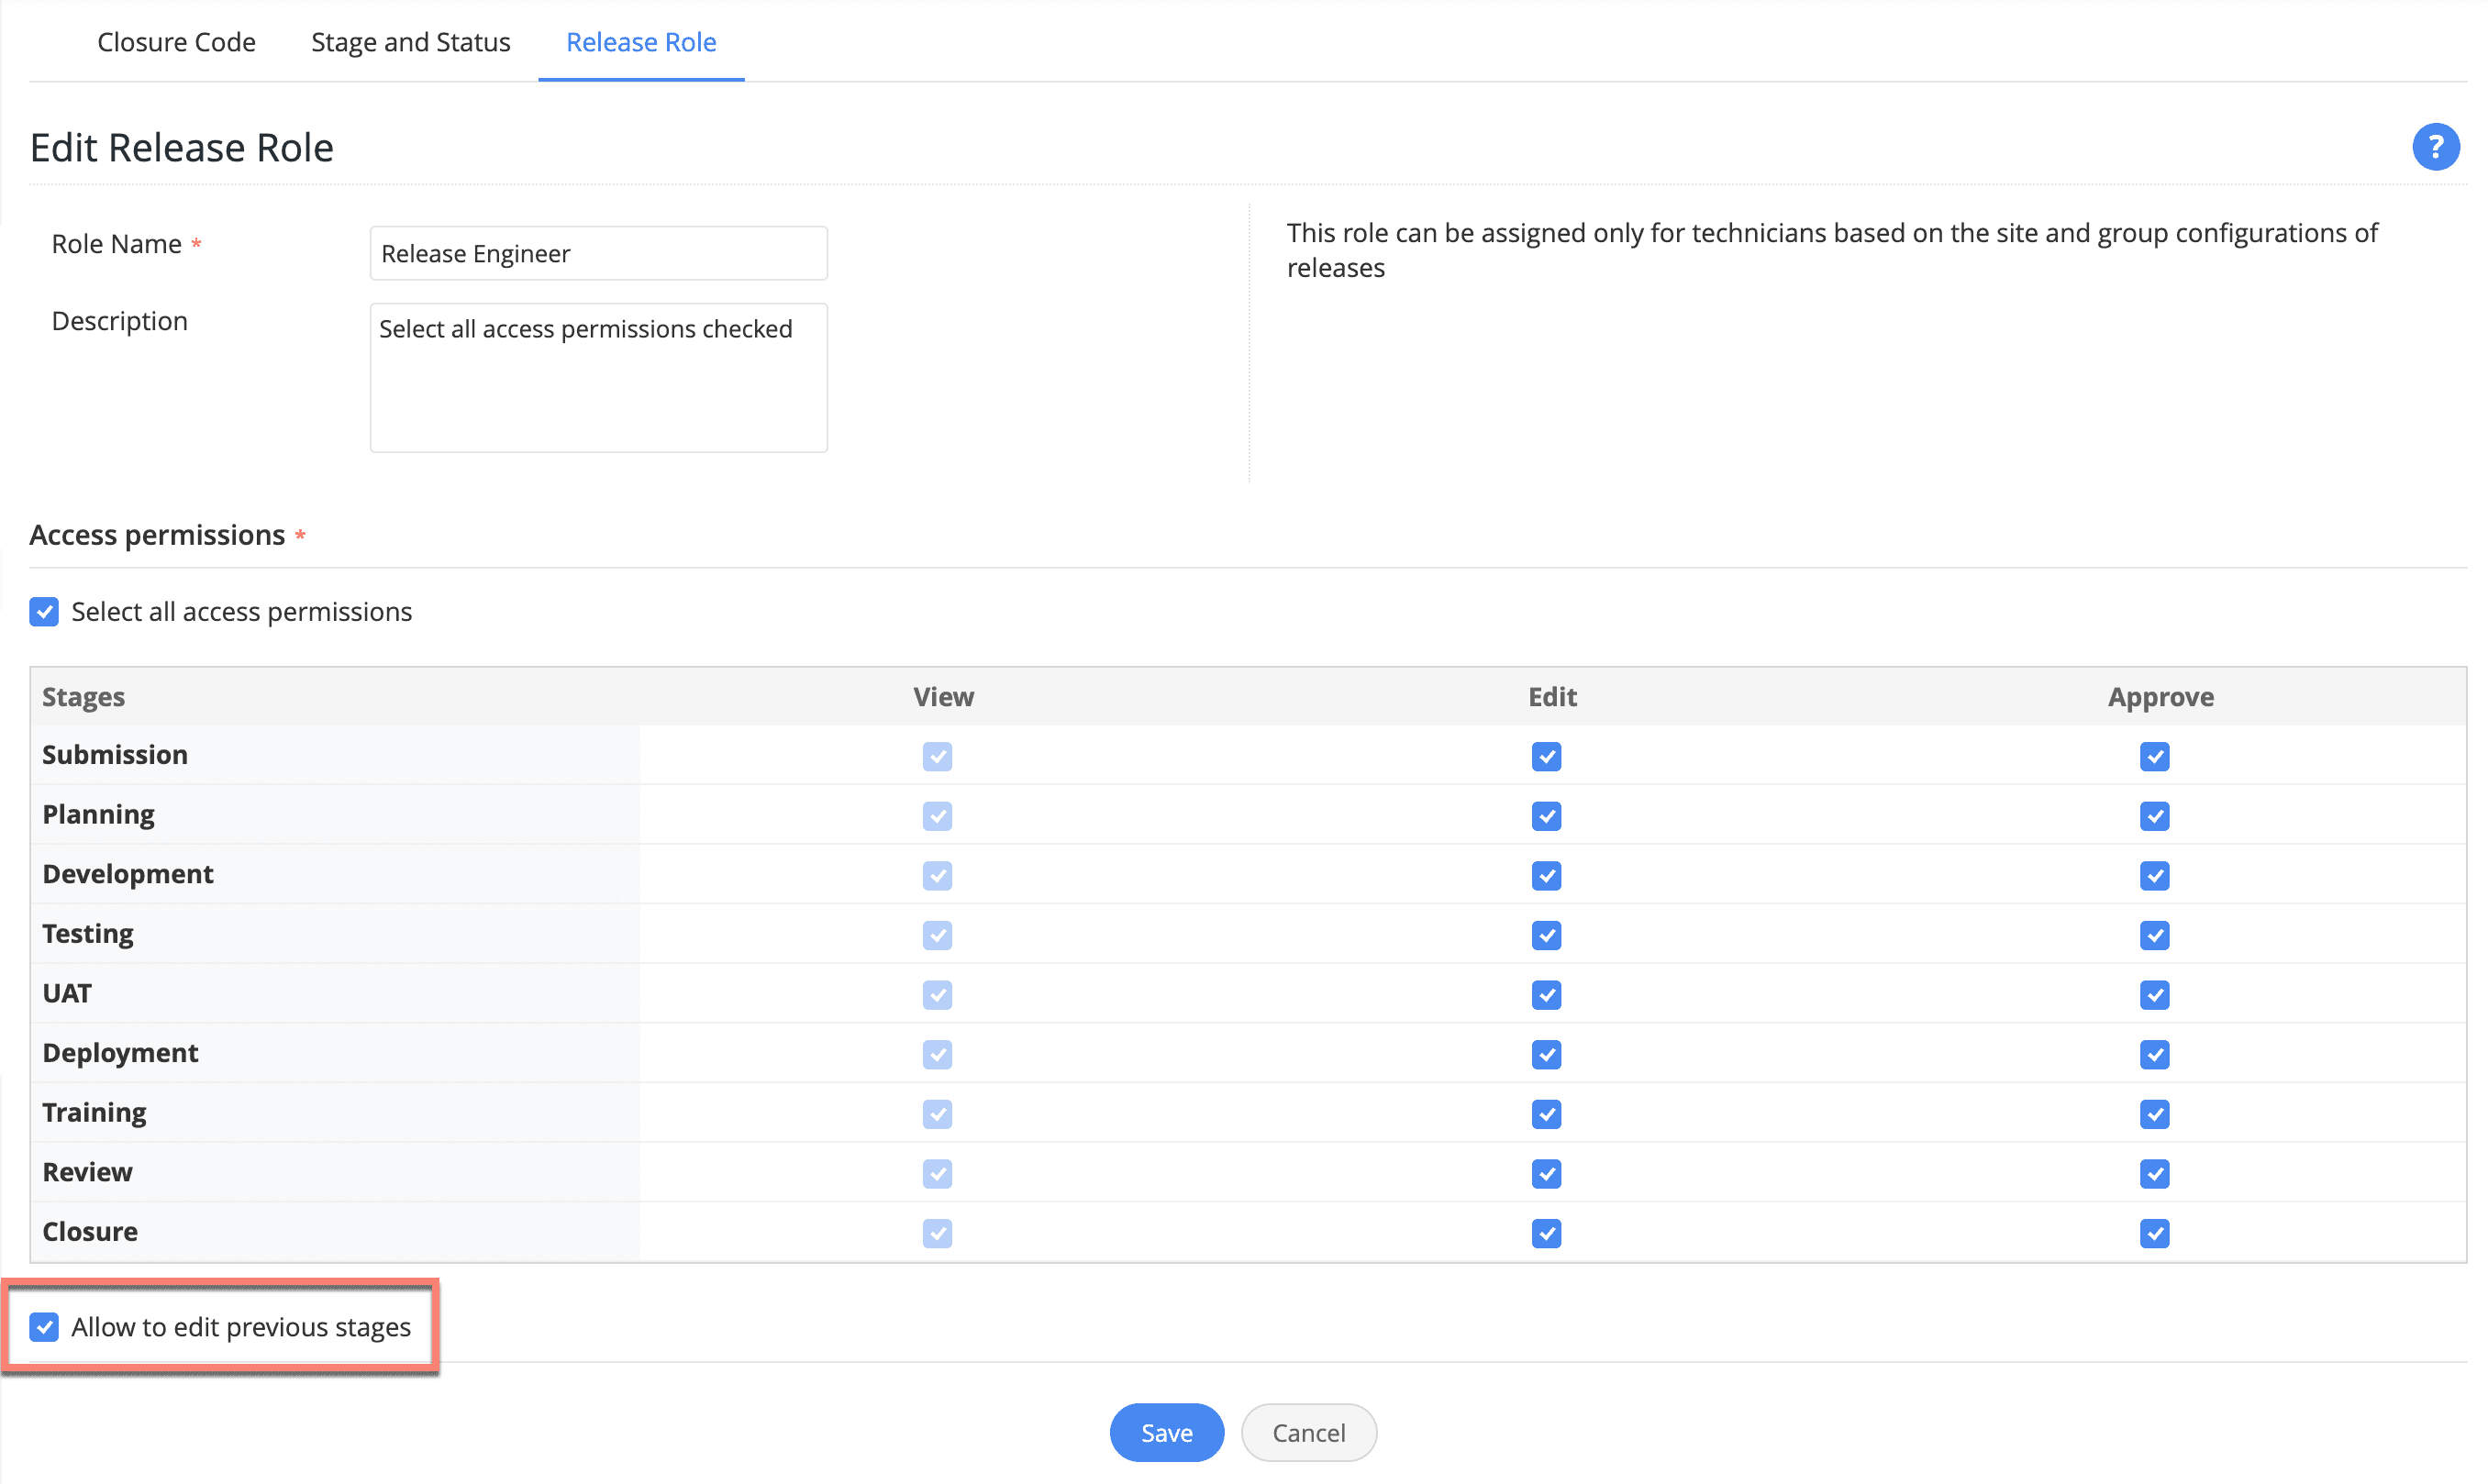Toggle Approve permission for Closure stage
This screenshot has width=2488, height=1484.
[x=2155, y=1233]
